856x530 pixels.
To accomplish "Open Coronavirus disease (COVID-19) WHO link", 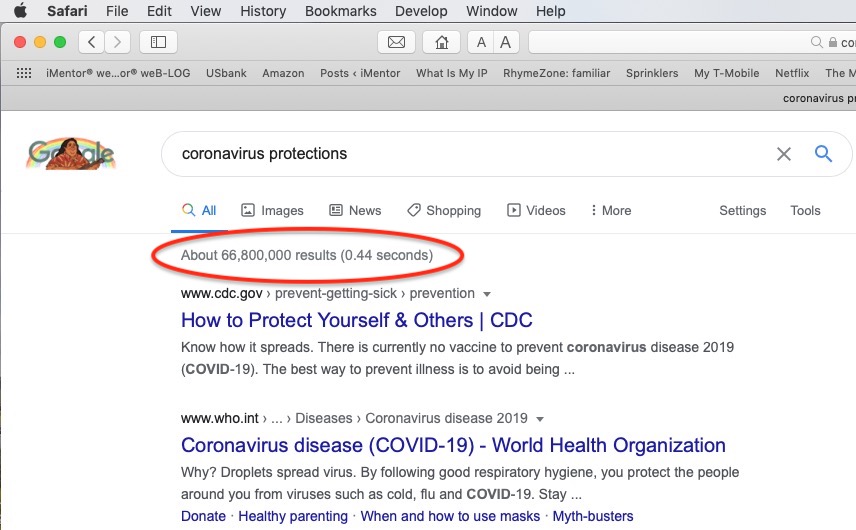I will (x=453, y=445).
